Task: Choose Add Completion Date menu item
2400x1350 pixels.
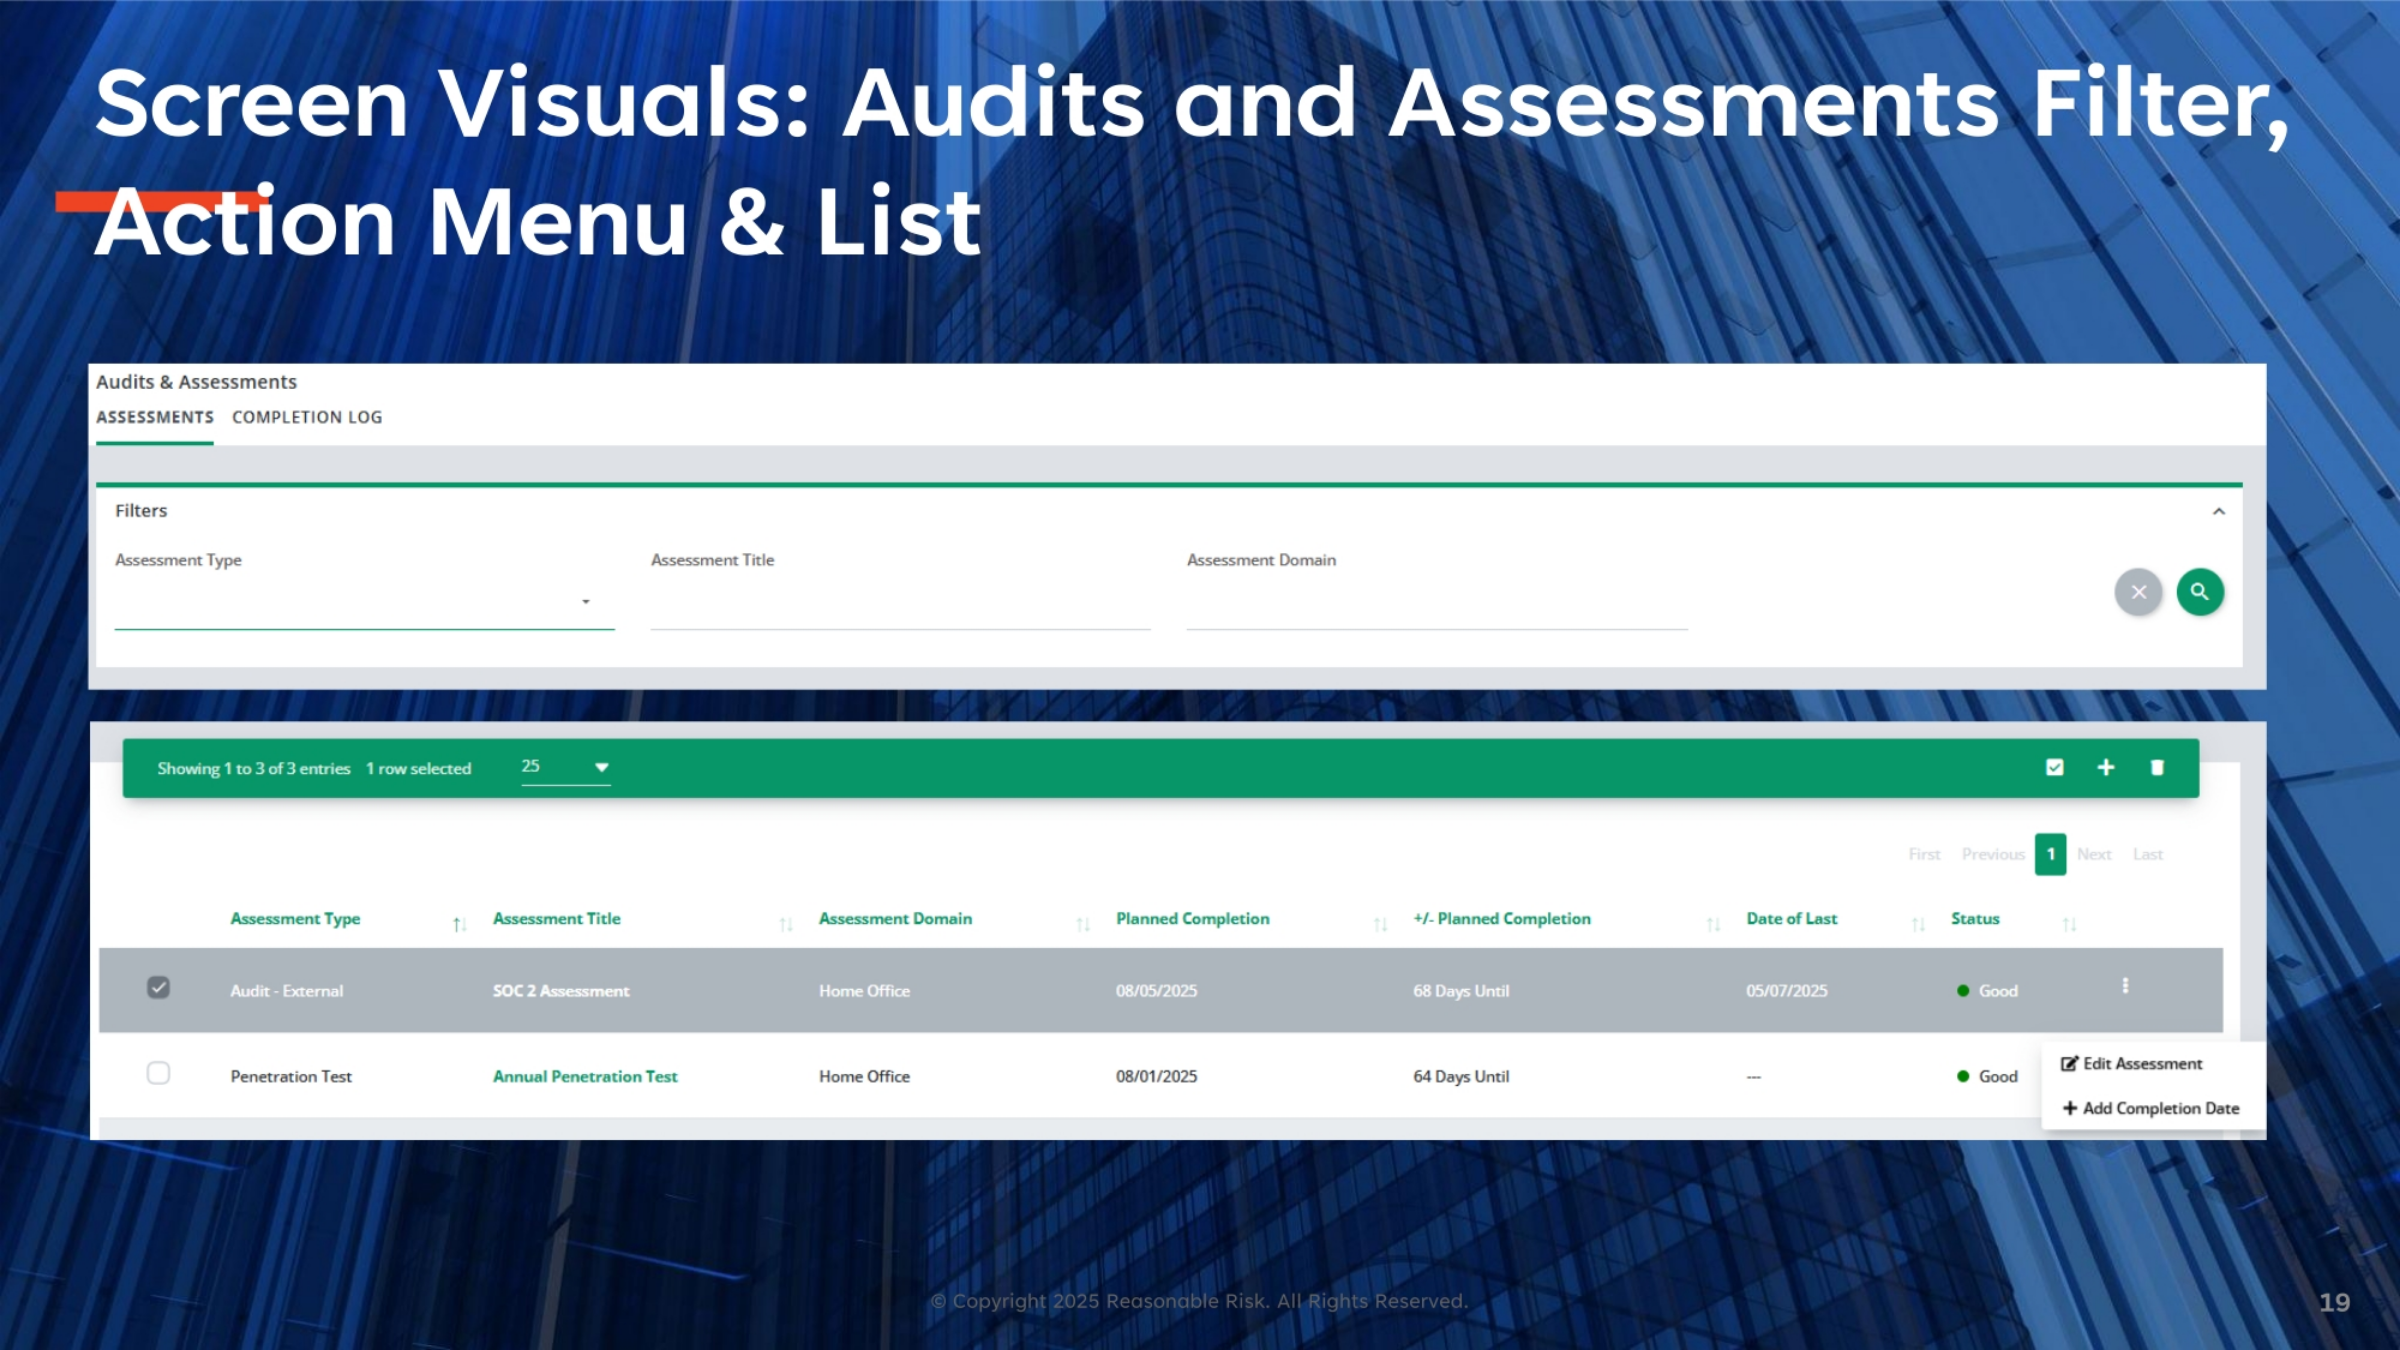Action: tap(2150, 1108)
